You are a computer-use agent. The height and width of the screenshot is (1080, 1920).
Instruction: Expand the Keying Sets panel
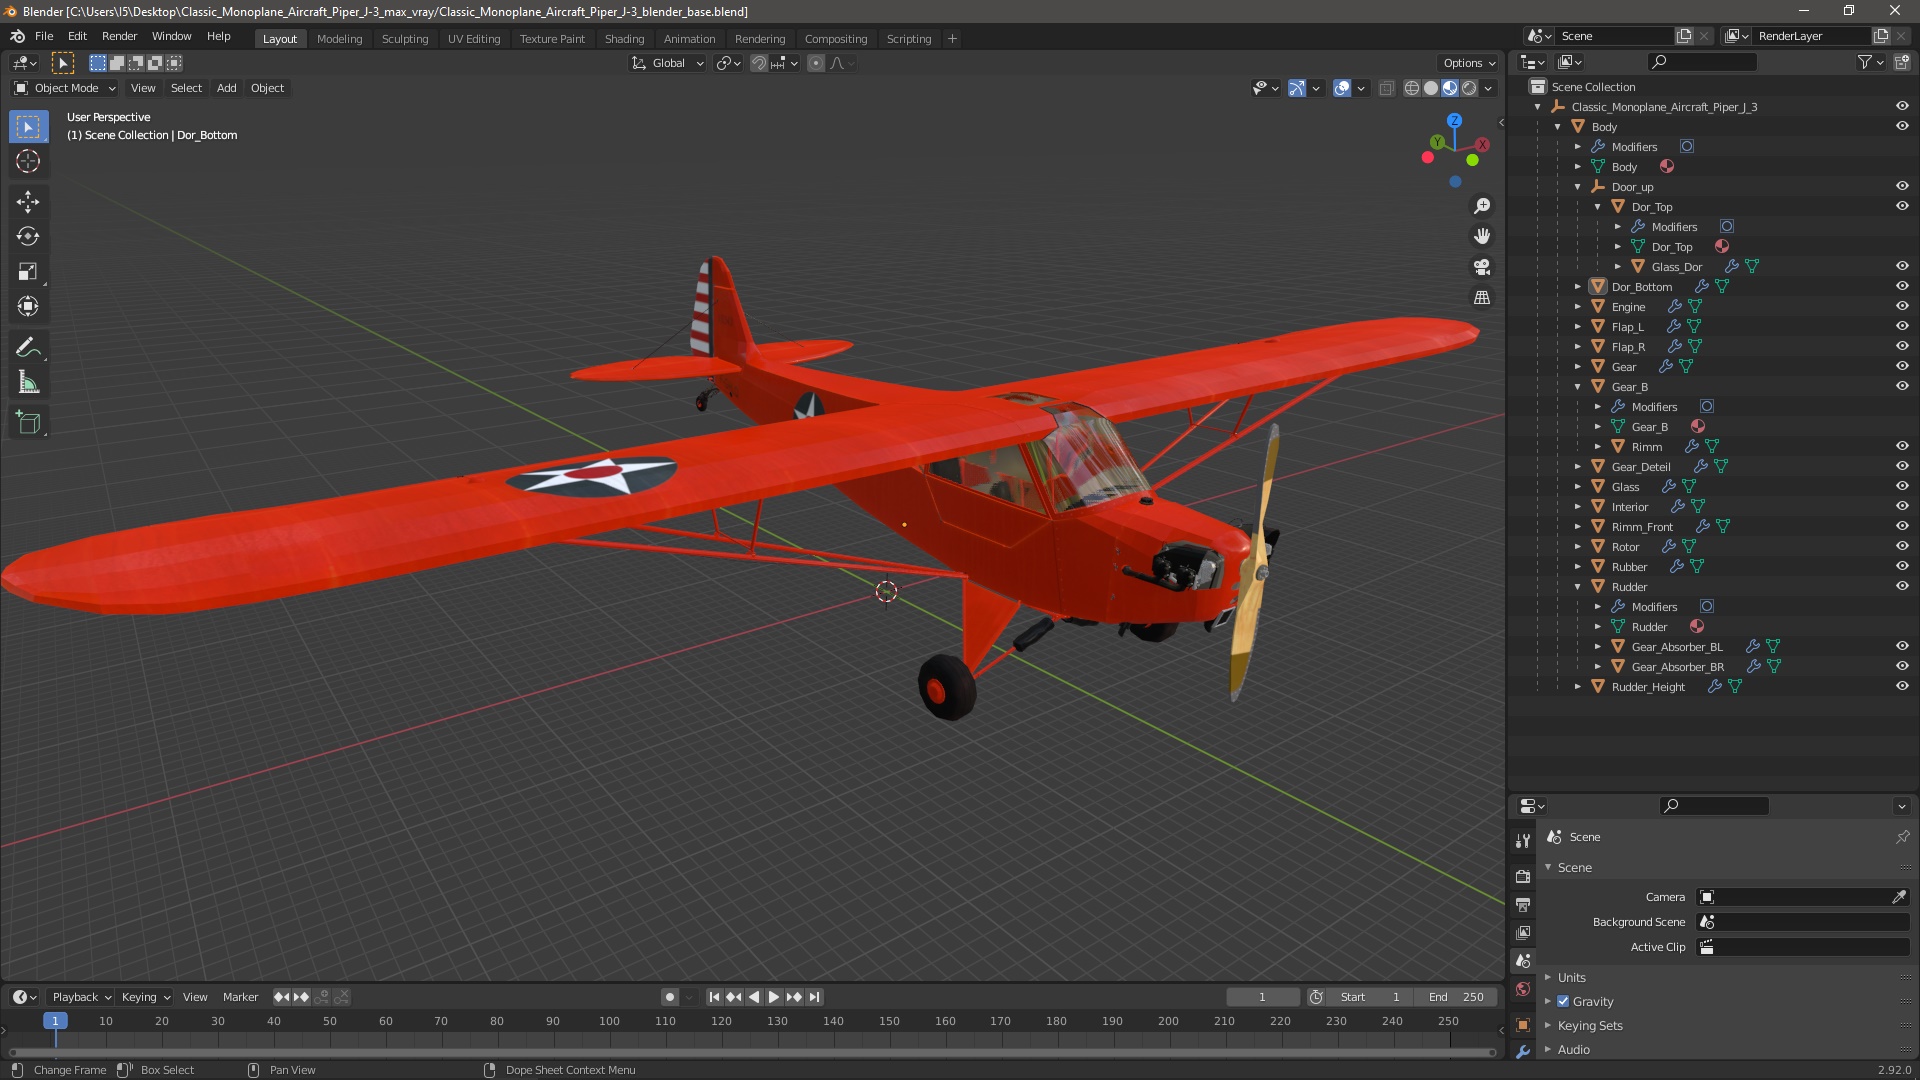1589,1025
